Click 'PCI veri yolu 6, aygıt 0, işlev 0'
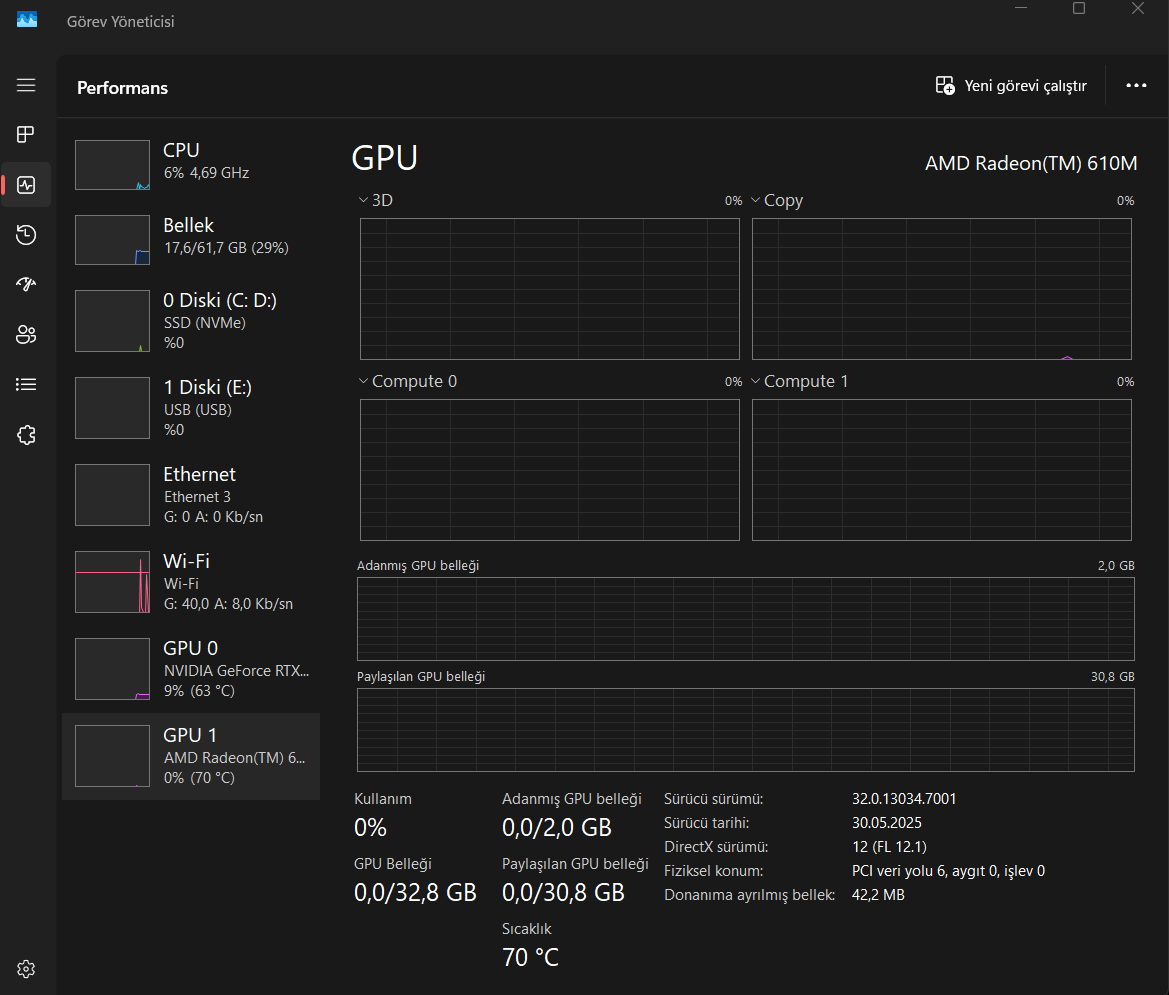 tap(948, 871)
